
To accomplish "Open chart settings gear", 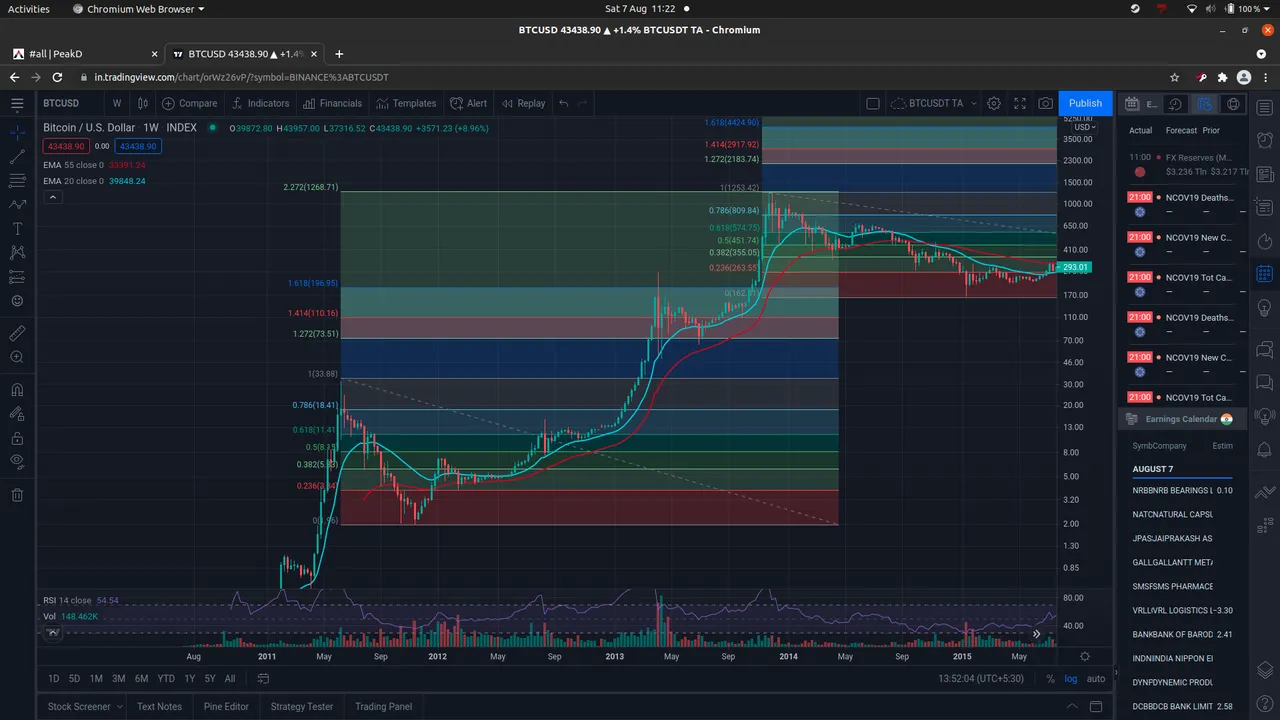I will 994,103.
